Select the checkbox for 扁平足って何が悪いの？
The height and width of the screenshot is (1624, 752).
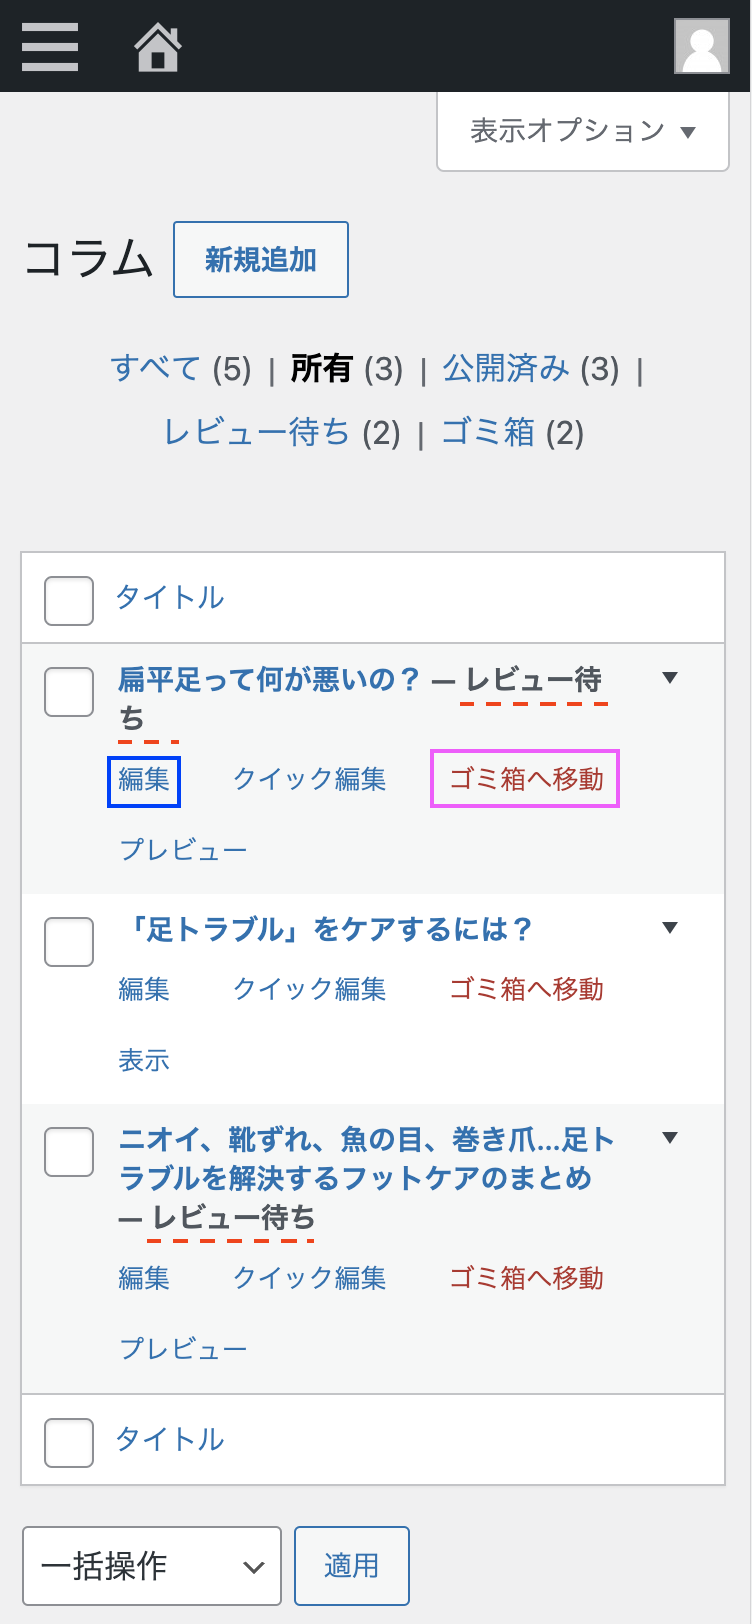[68, 691]
